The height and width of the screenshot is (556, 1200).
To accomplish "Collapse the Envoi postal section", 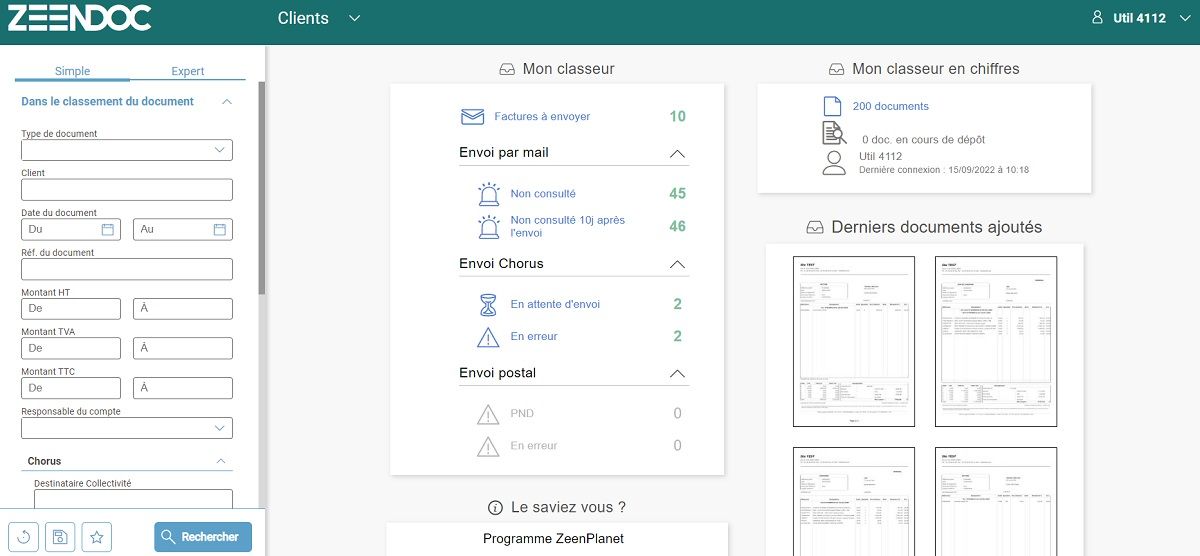I will coord(677,373).
